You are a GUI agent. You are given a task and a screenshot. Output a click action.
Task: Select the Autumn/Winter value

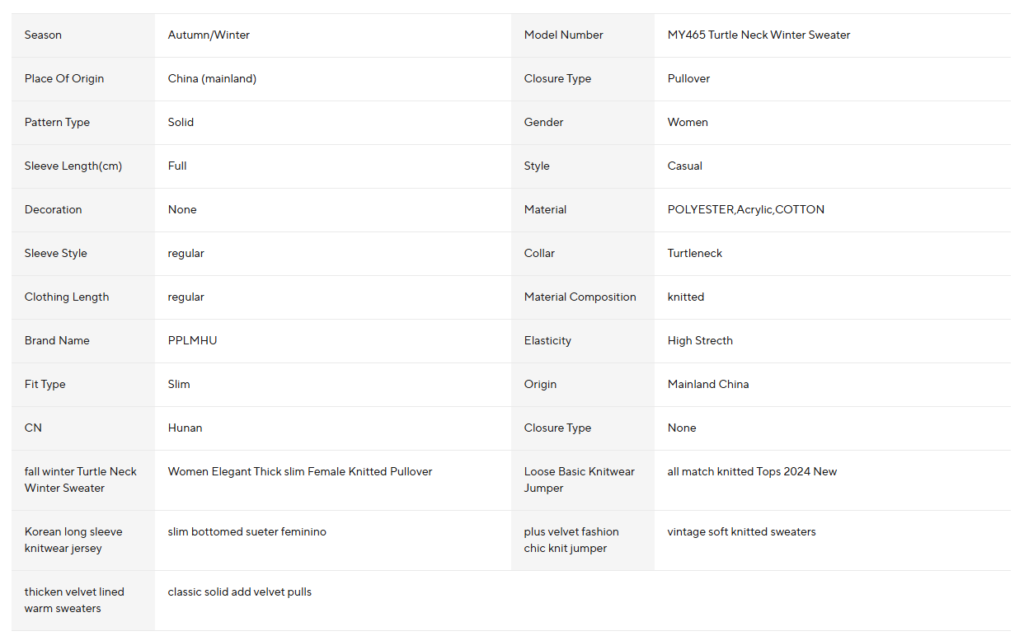[209, 35]
